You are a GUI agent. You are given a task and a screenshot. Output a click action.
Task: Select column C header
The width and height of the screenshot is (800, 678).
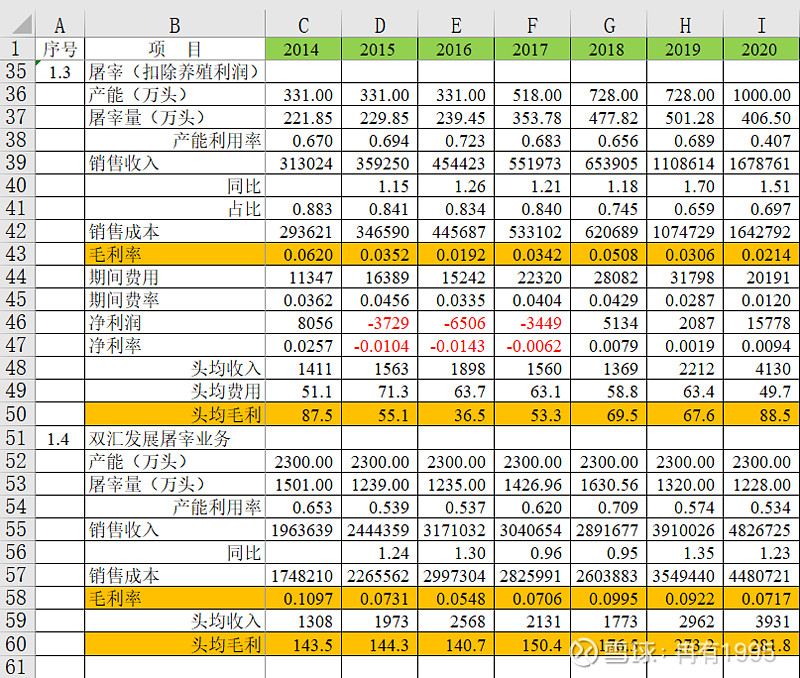(304, 24)
